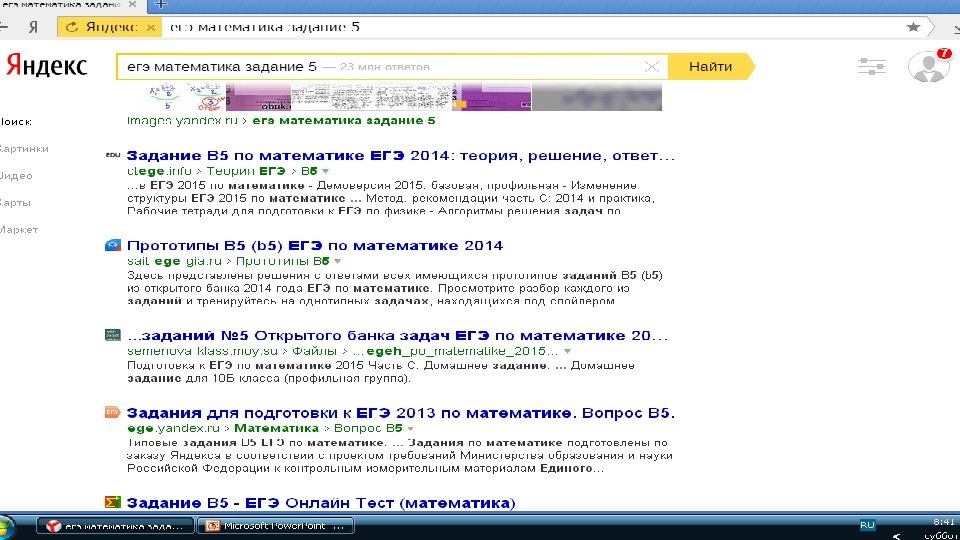Open the first image thumbnail with formulas
The height and width of the screenshot is (540, 960).
pyautogui.click(x=186, y=97)
